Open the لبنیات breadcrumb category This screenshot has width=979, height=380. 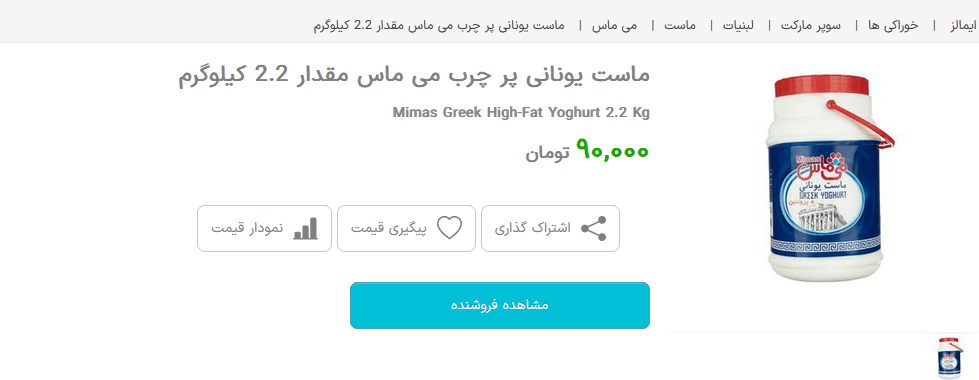(x=739, y=26)
